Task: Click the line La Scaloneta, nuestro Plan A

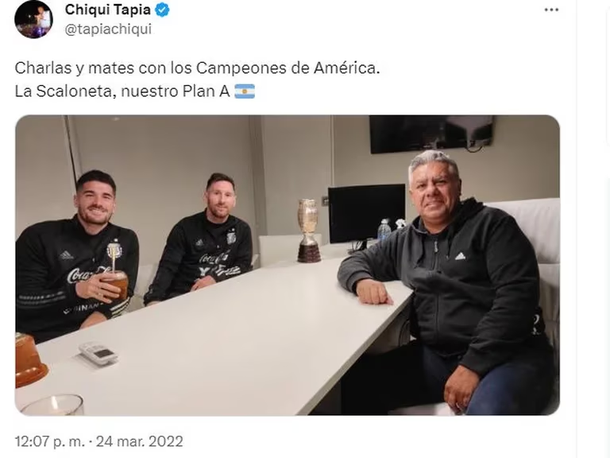Action: pyautogui.click(x=122, y=91)
